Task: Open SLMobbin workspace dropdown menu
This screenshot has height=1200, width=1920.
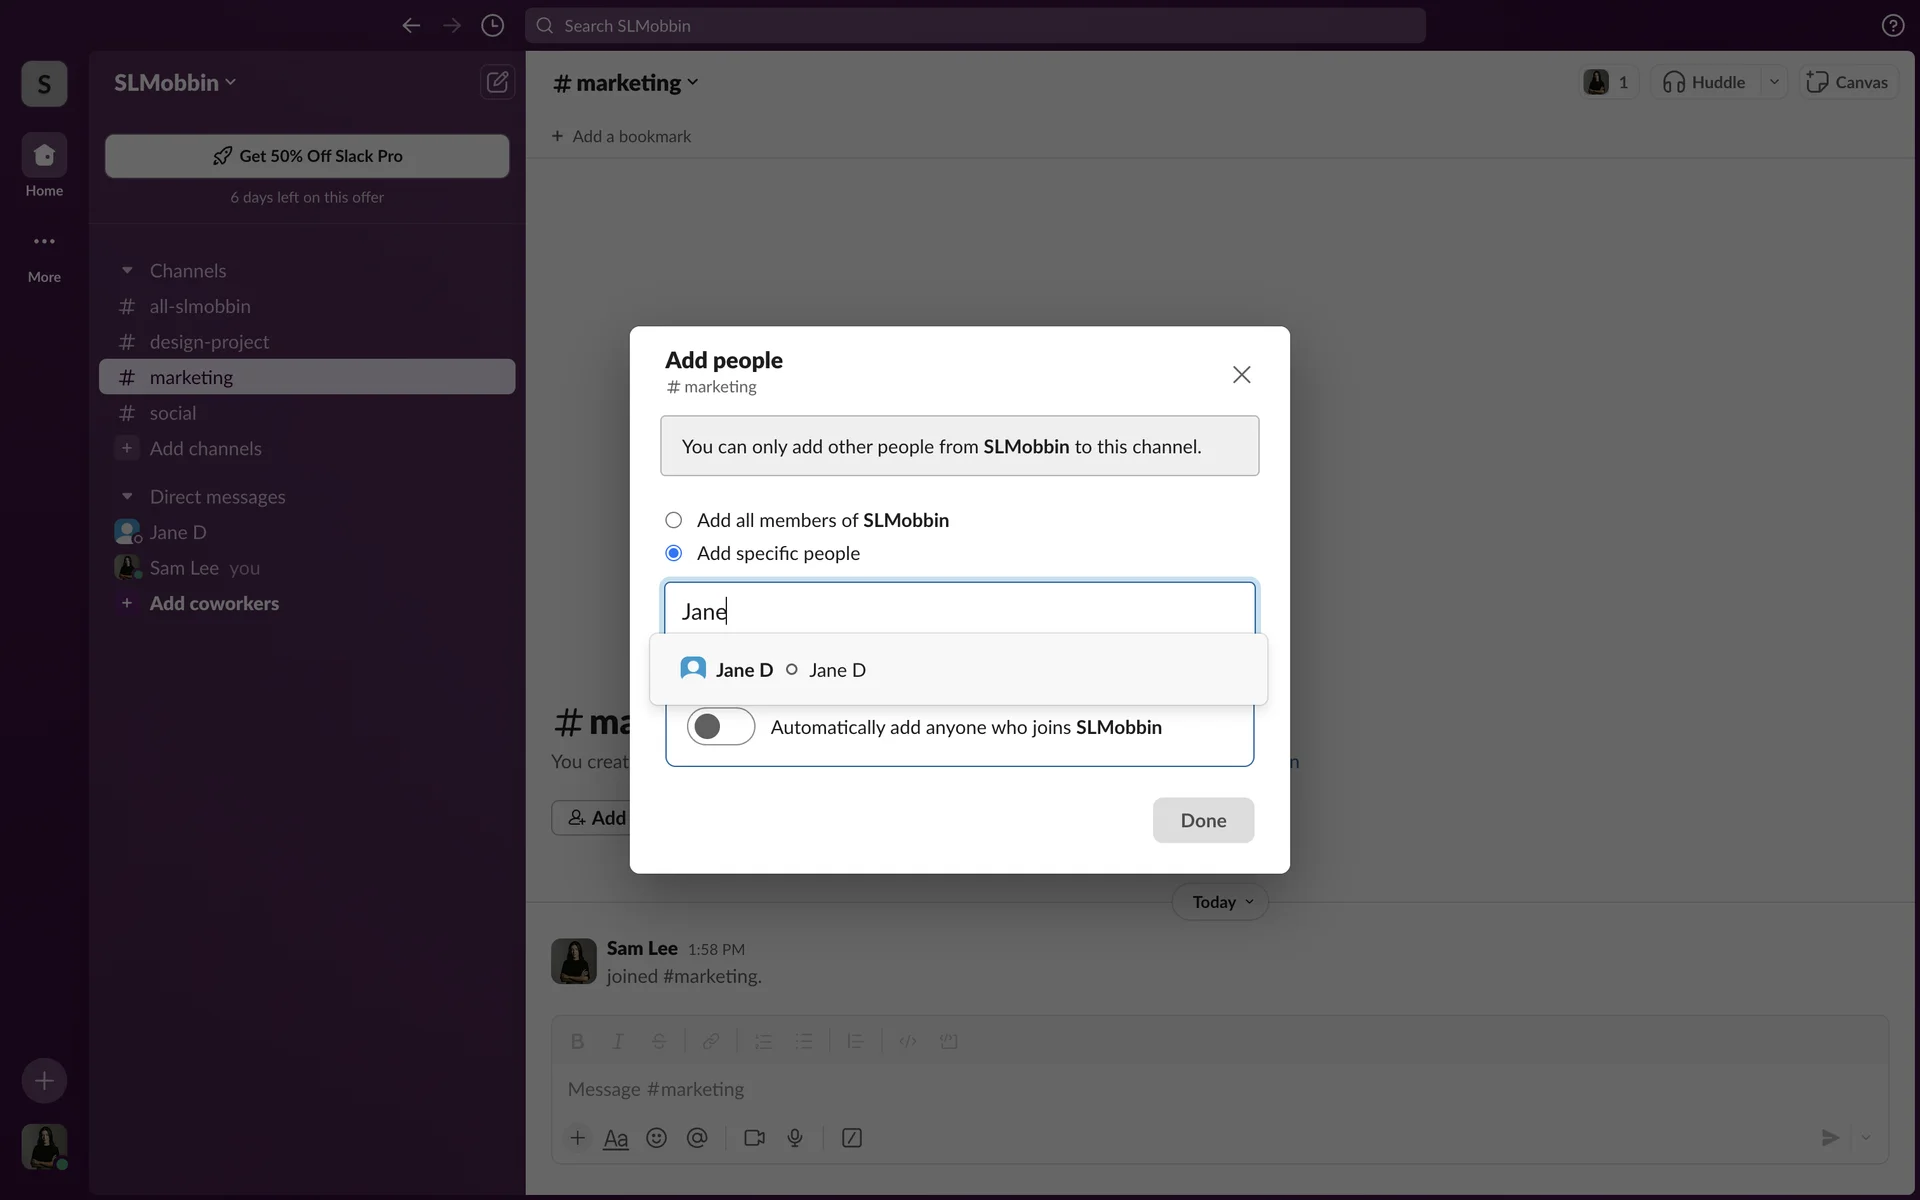Action: click(x=175, y=83)
